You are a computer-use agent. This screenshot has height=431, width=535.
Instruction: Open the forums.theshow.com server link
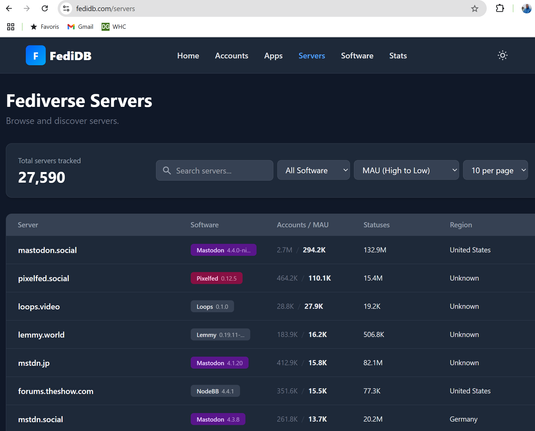(56, 391)
